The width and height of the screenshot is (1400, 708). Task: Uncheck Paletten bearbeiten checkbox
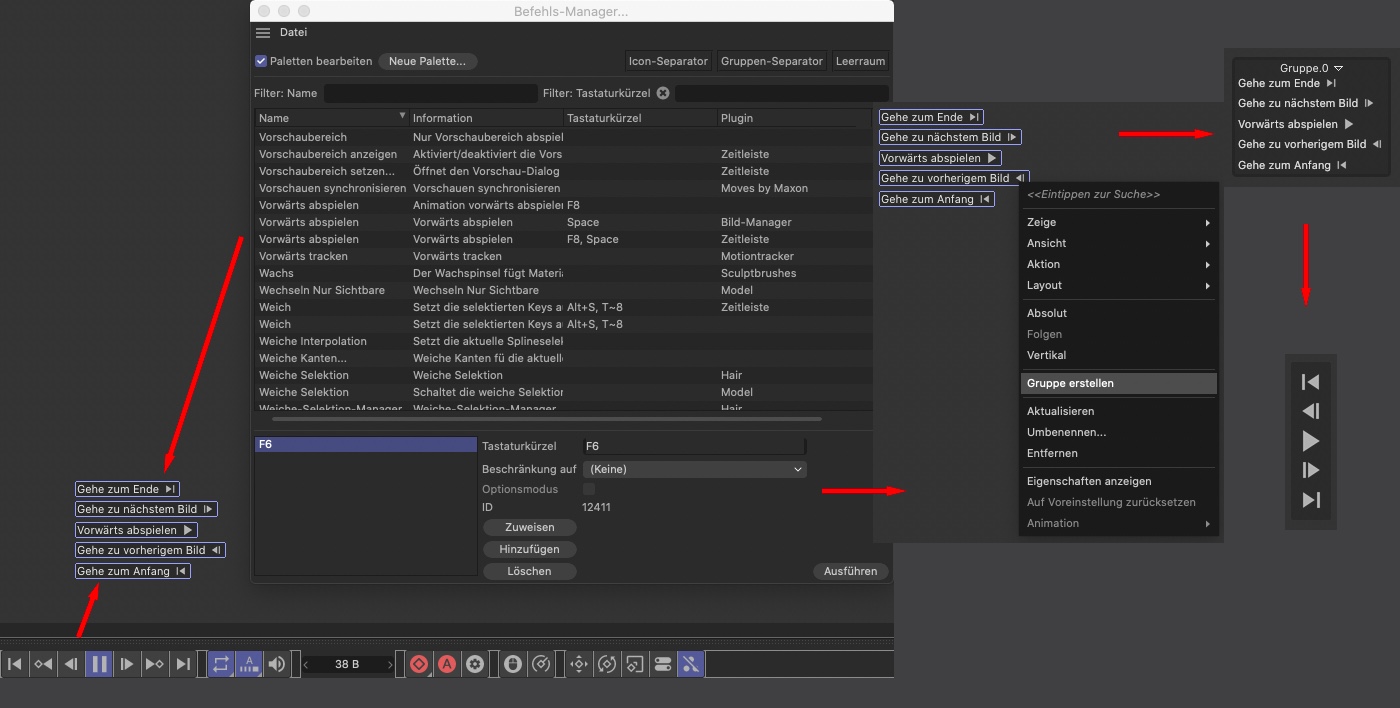(261, 61)
